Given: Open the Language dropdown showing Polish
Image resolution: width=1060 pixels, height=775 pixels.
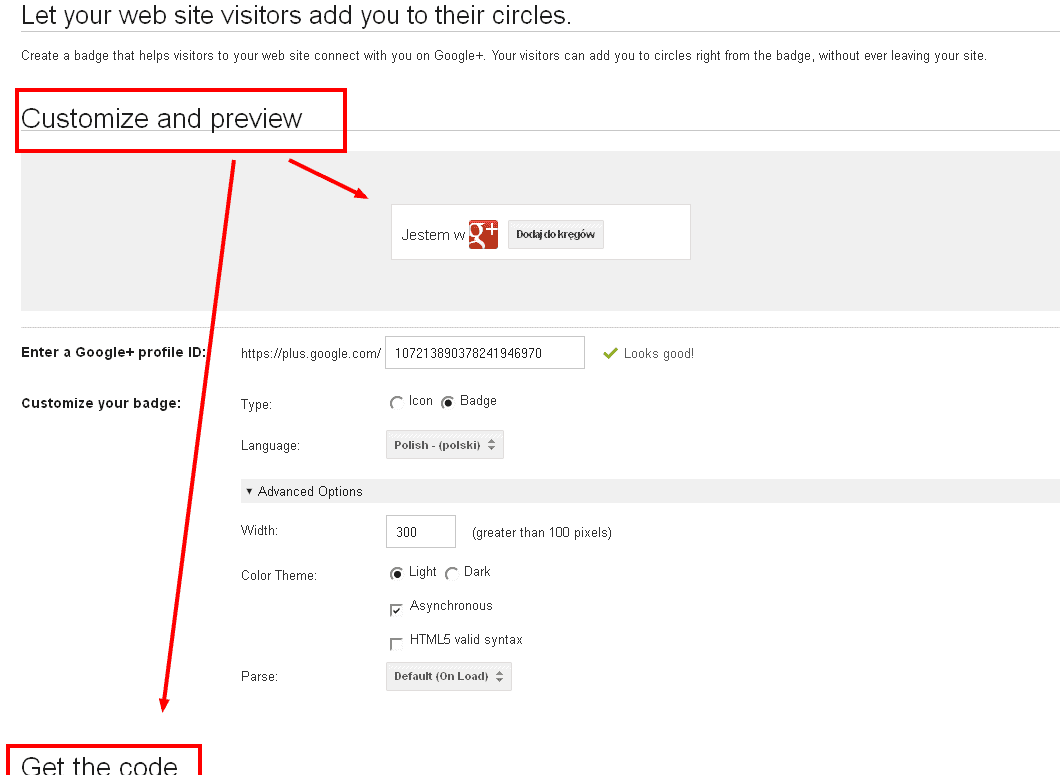Looking at the screenshot, I should (445, 445).
